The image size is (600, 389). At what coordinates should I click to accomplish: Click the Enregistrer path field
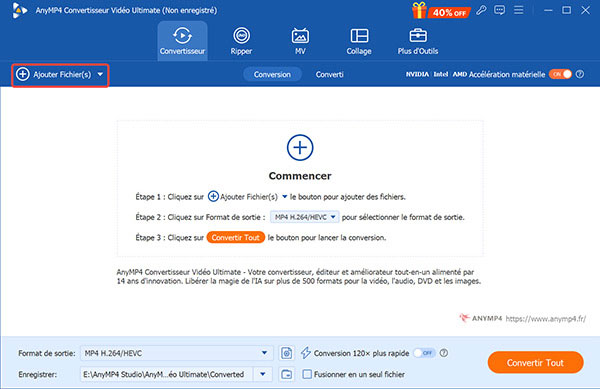pyautogui.click(x=166, y=374)
